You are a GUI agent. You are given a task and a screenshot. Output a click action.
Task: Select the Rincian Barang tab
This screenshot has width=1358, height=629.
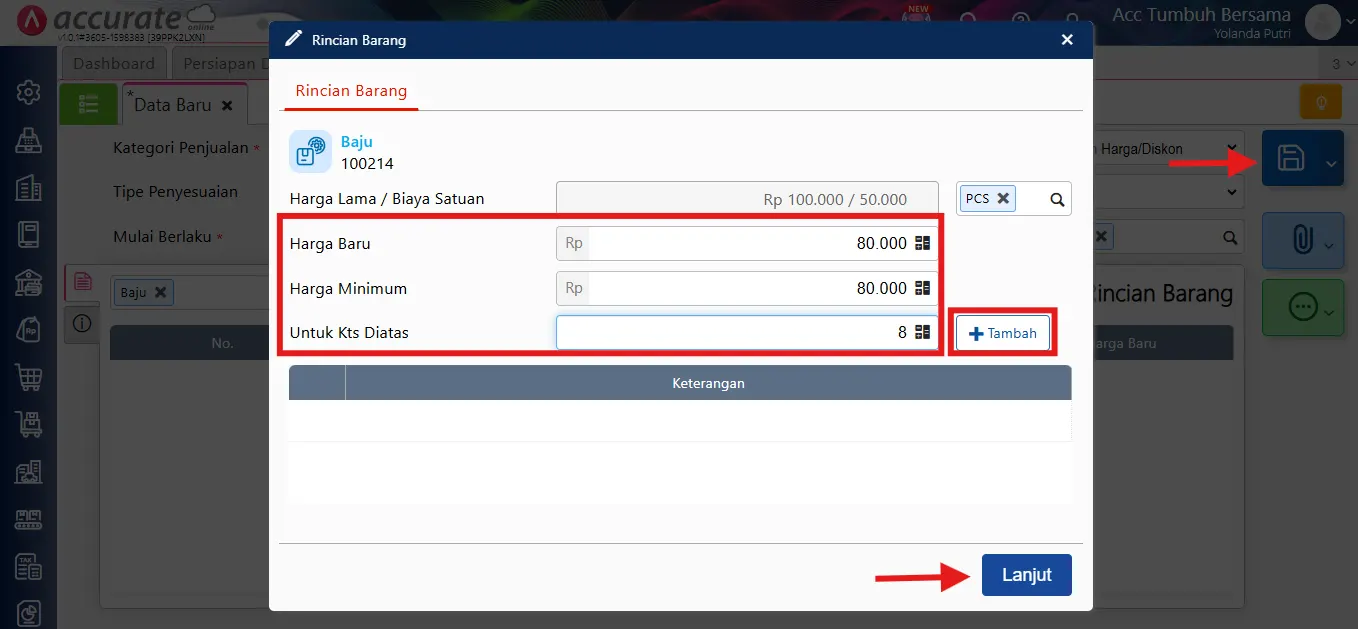tap(351, 90)
